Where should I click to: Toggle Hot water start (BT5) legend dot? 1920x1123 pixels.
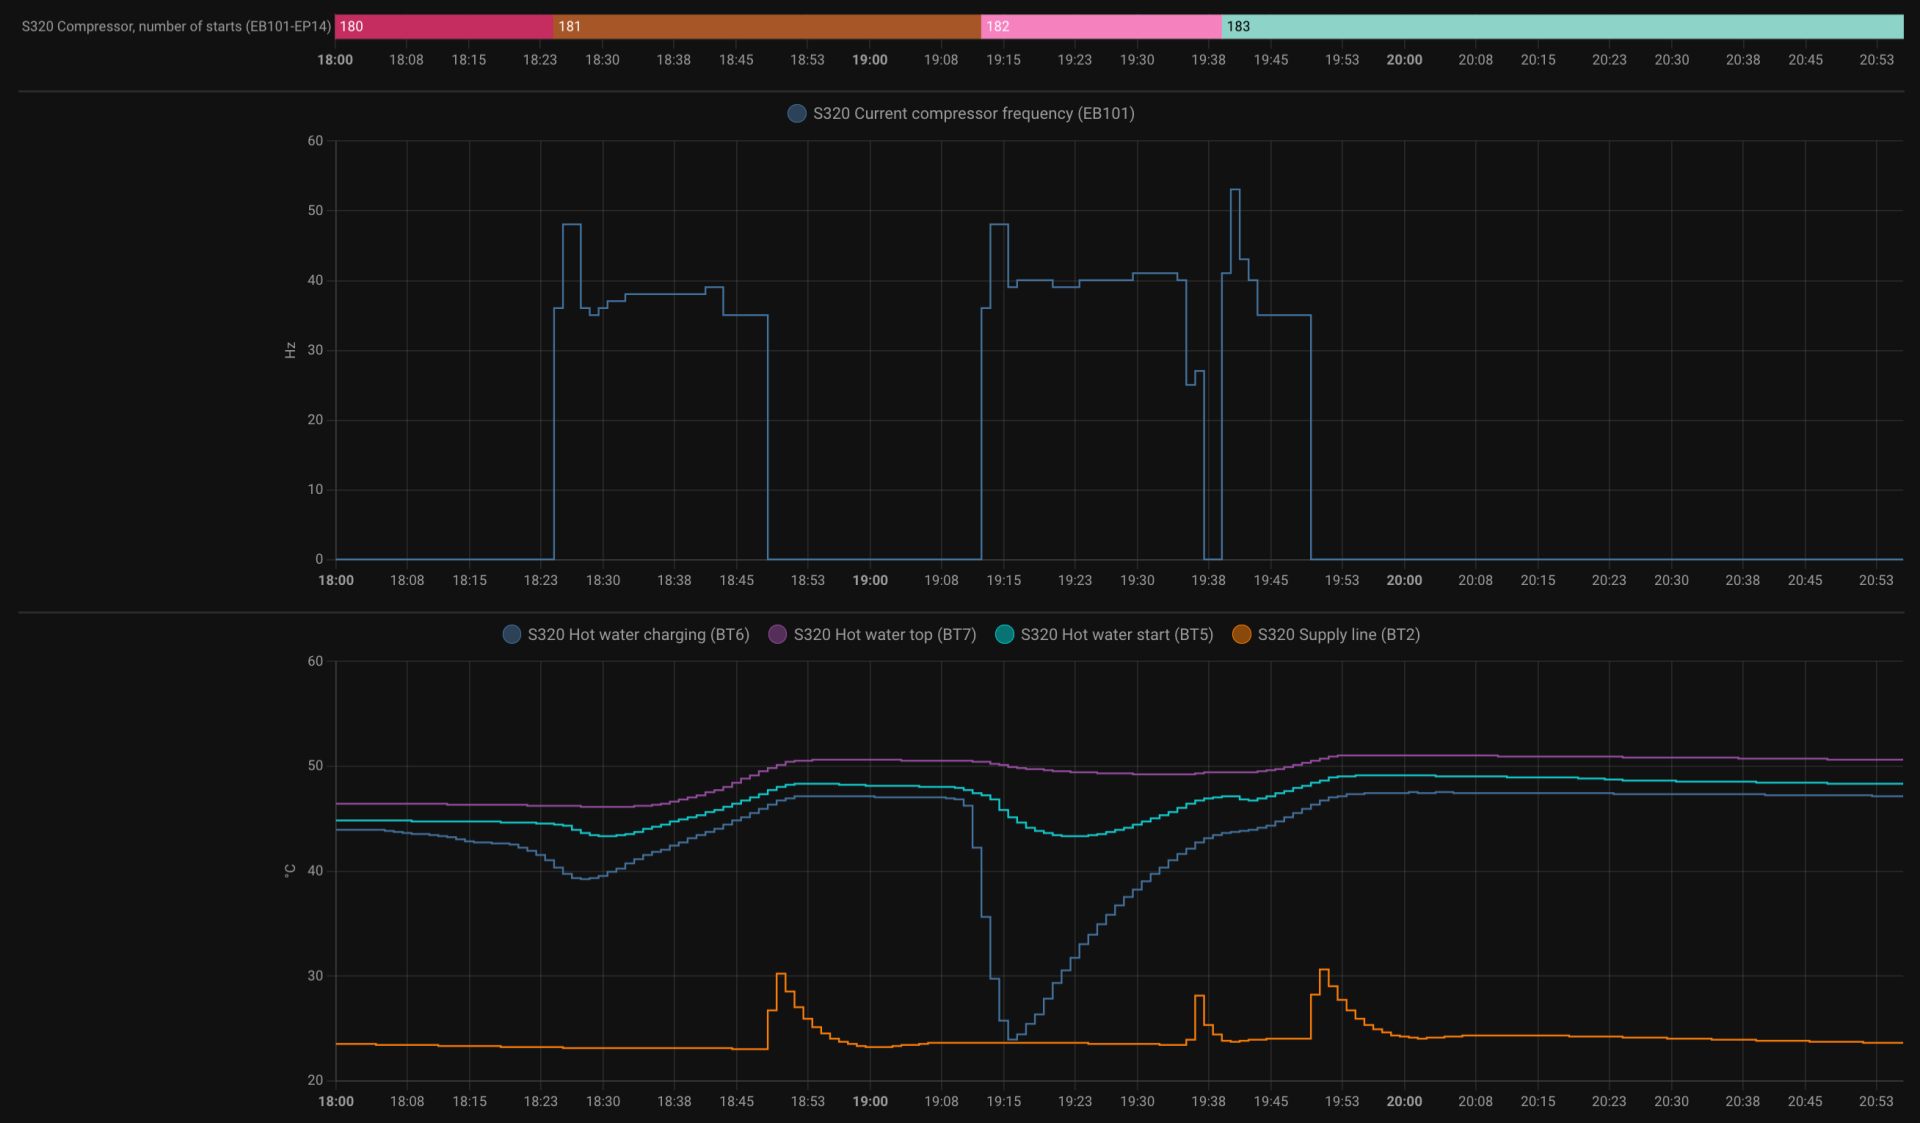click(x=1004, y=635)
